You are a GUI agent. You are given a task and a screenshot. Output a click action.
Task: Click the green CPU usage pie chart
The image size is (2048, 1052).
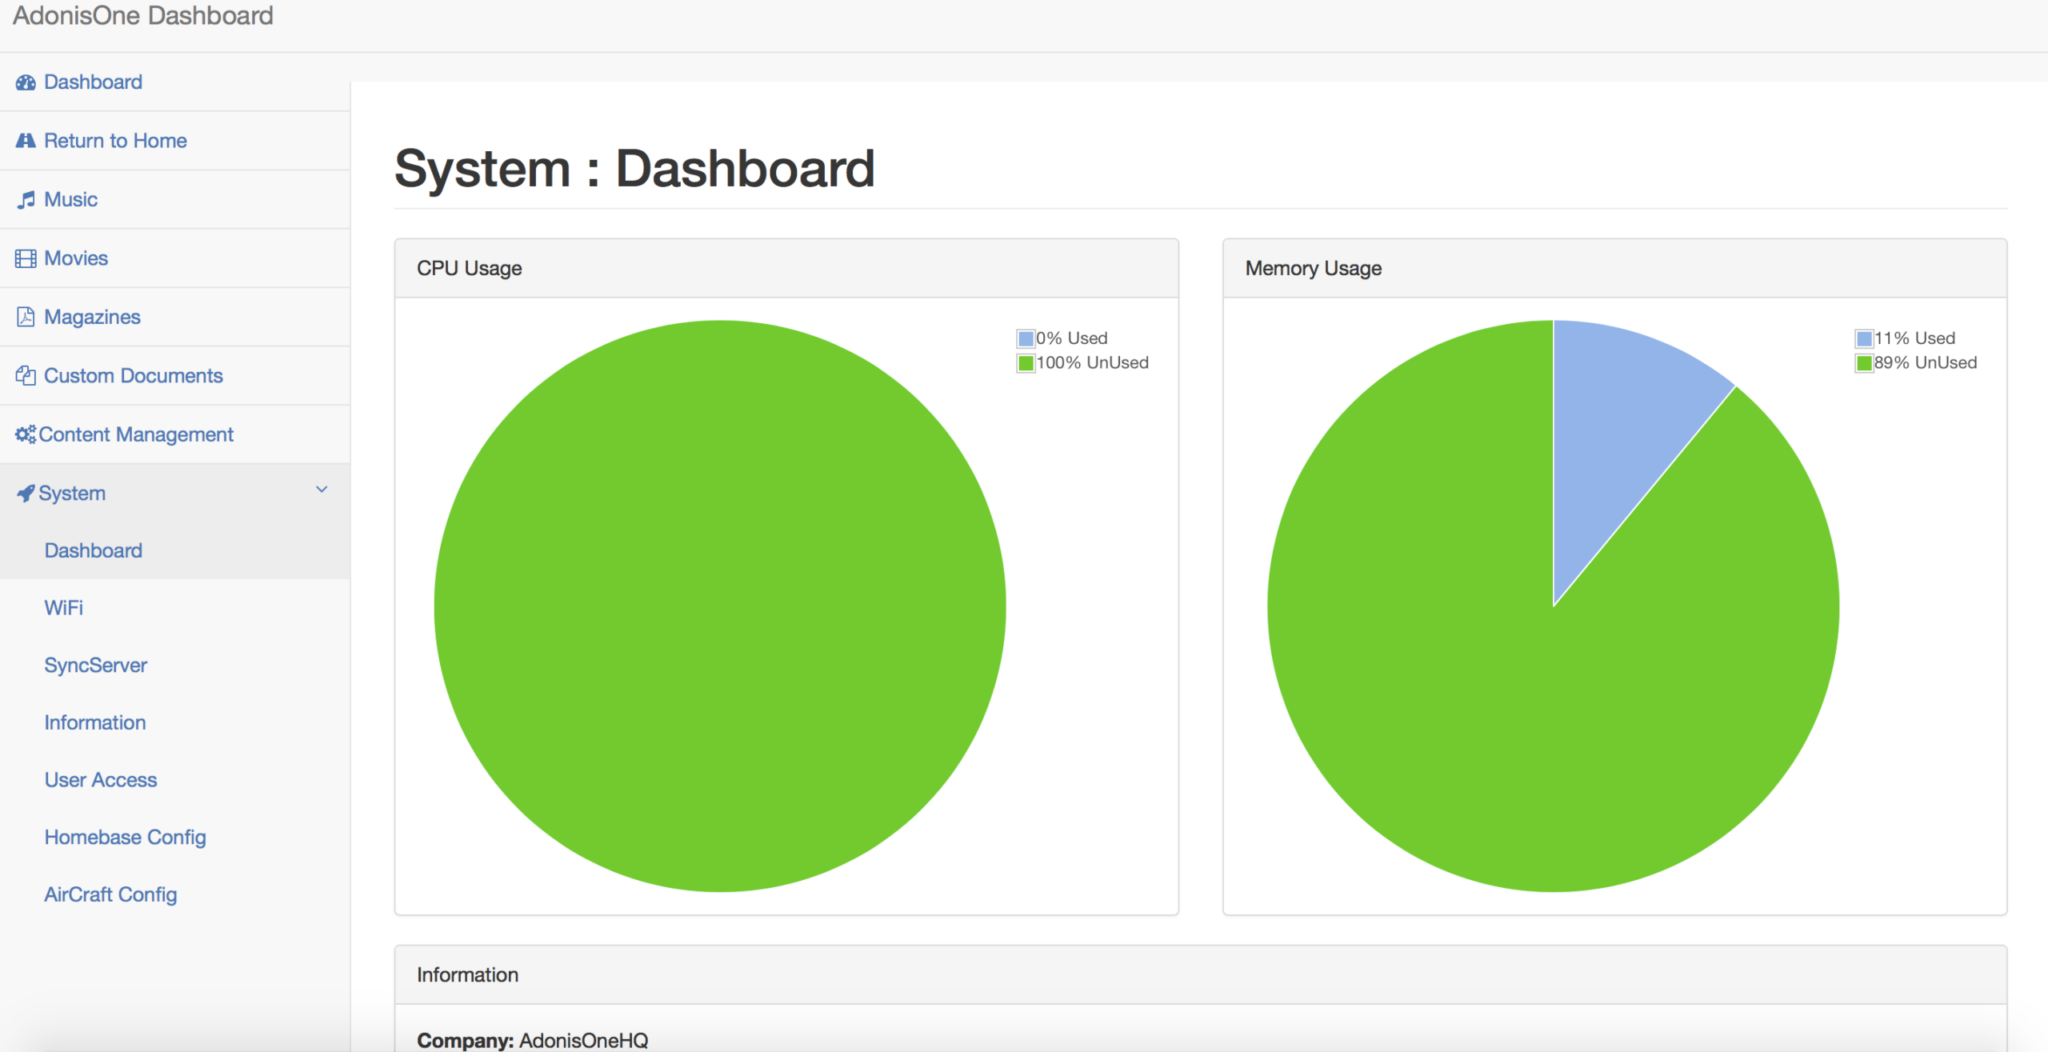click(720, 606)
